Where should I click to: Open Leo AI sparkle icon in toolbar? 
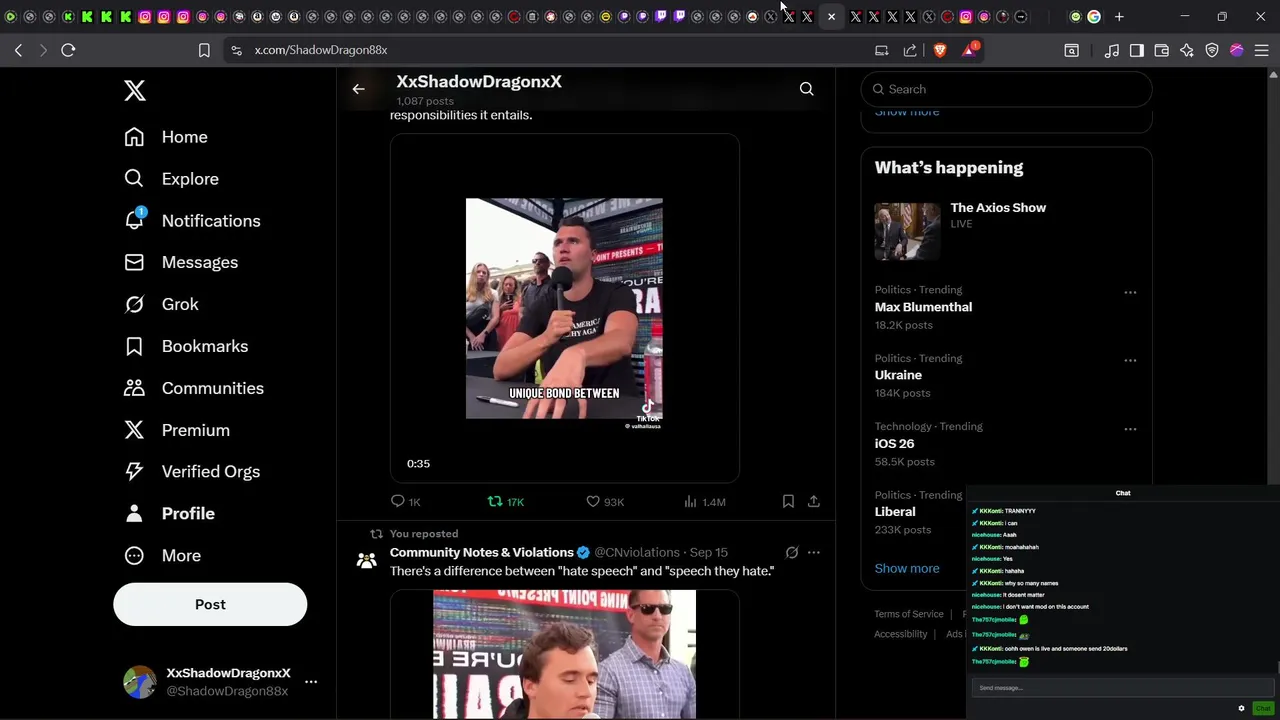point(1187,50)
